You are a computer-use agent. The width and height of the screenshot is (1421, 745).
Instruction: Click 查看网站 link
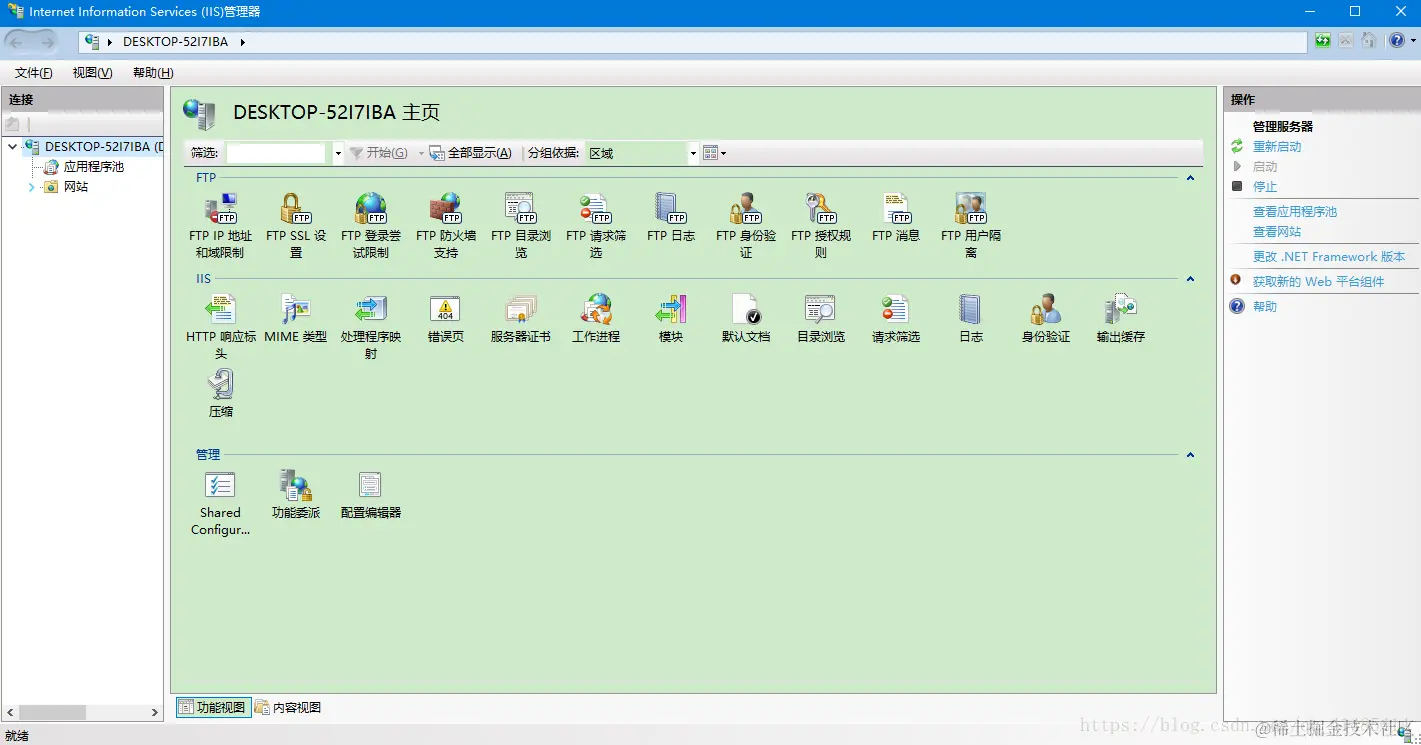pos(1277,232)
